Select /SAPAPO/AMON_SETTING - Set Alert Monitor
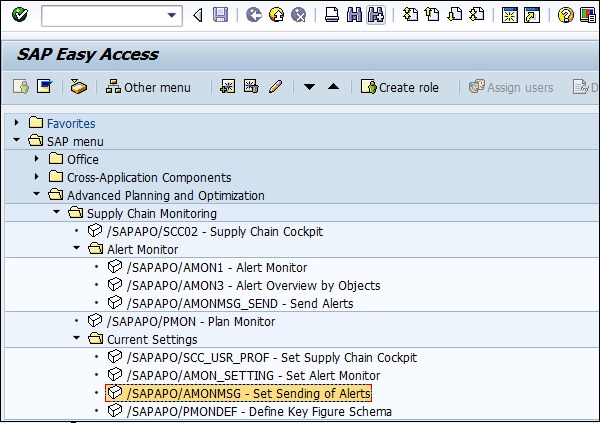Viewport: 600px width, 423px height. tap(253, 376)
